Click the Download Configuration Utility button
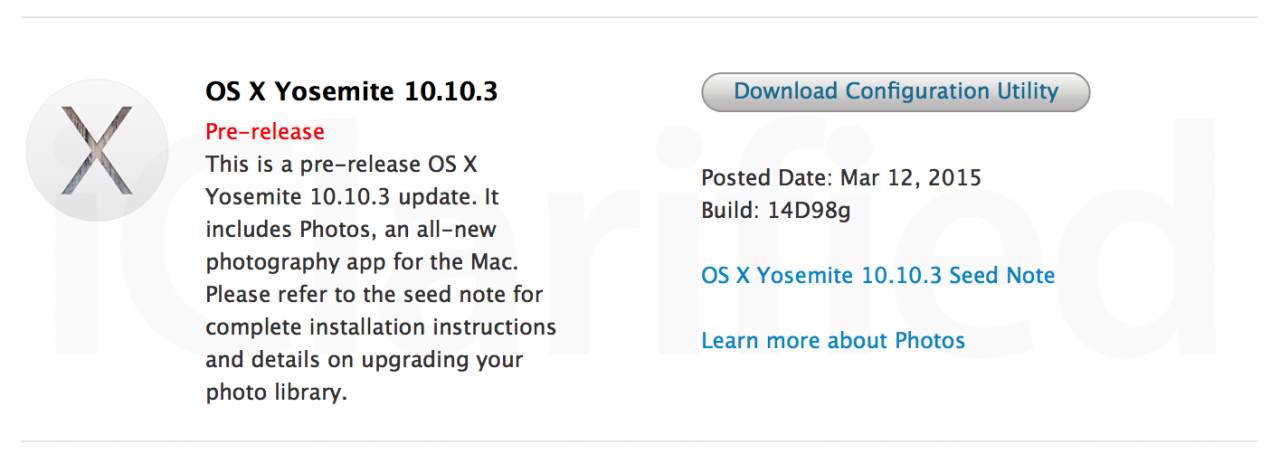 coord(895,91)
